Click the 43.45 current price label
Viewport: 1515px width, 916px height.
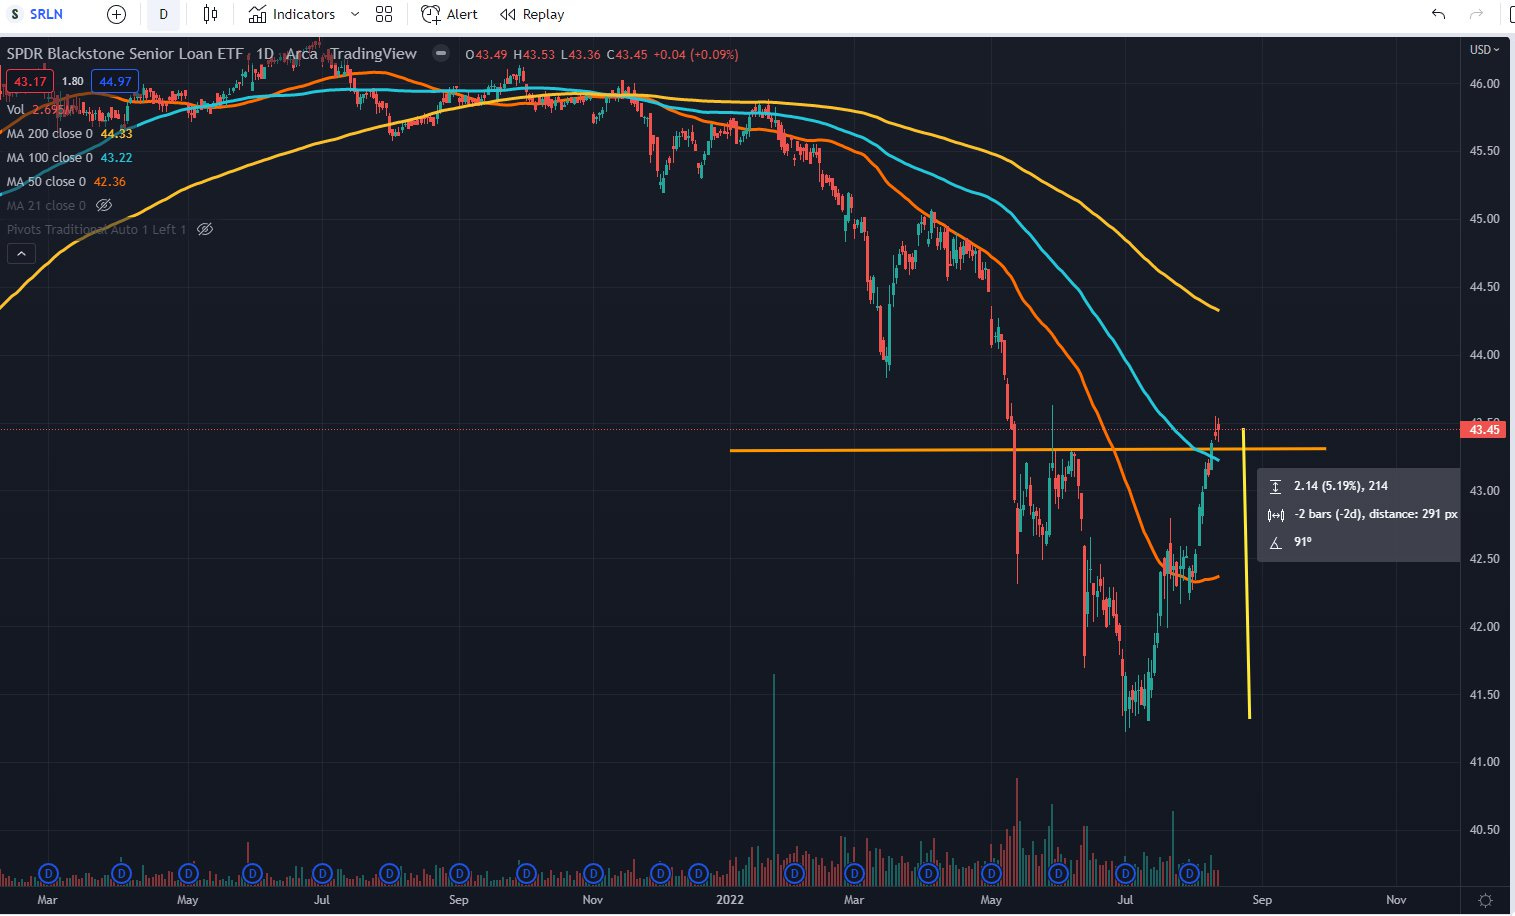[x=1485, y=430]
